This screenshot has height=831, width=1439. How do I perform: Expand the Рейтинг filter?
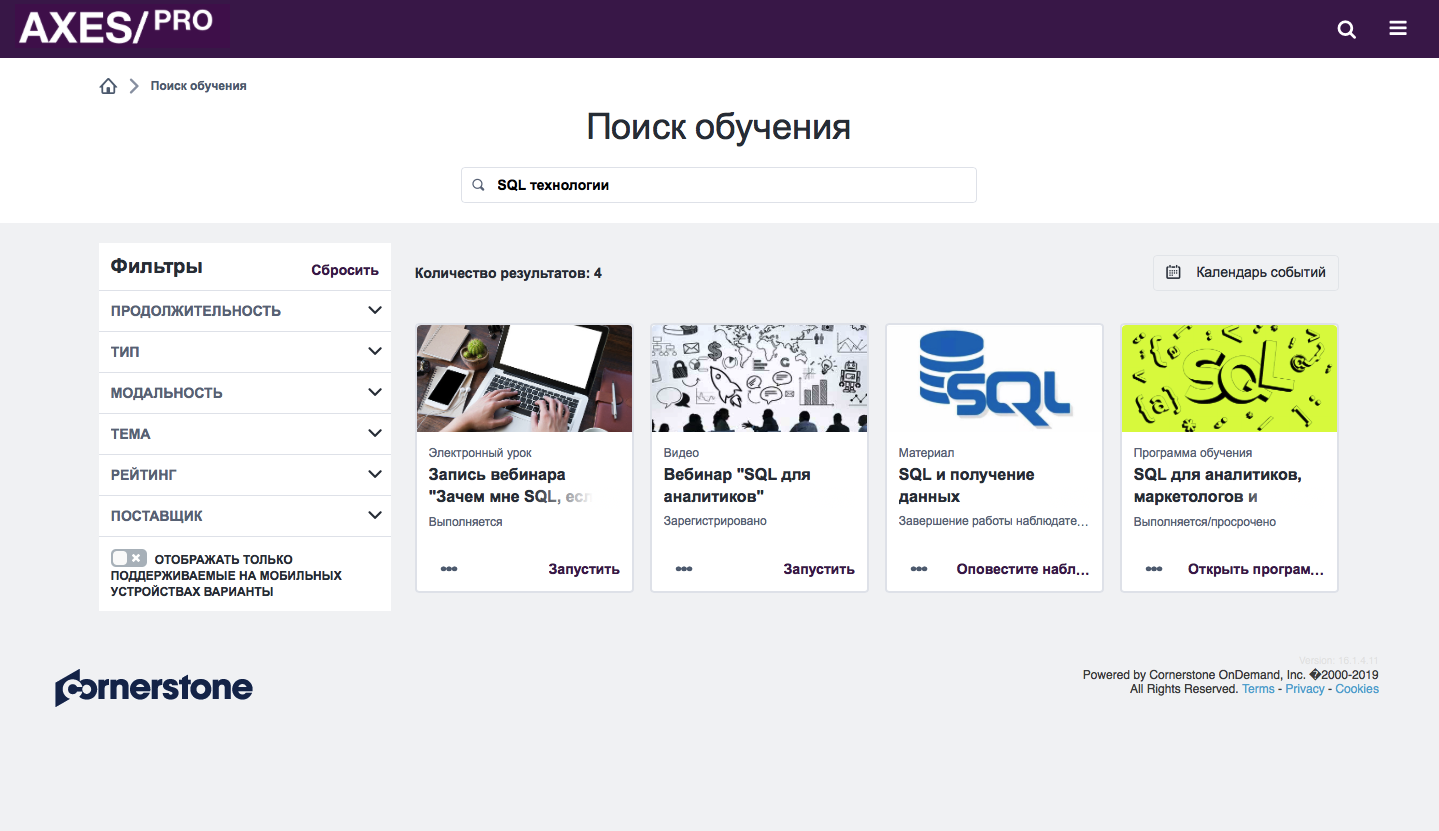click(x=245, y=475)
